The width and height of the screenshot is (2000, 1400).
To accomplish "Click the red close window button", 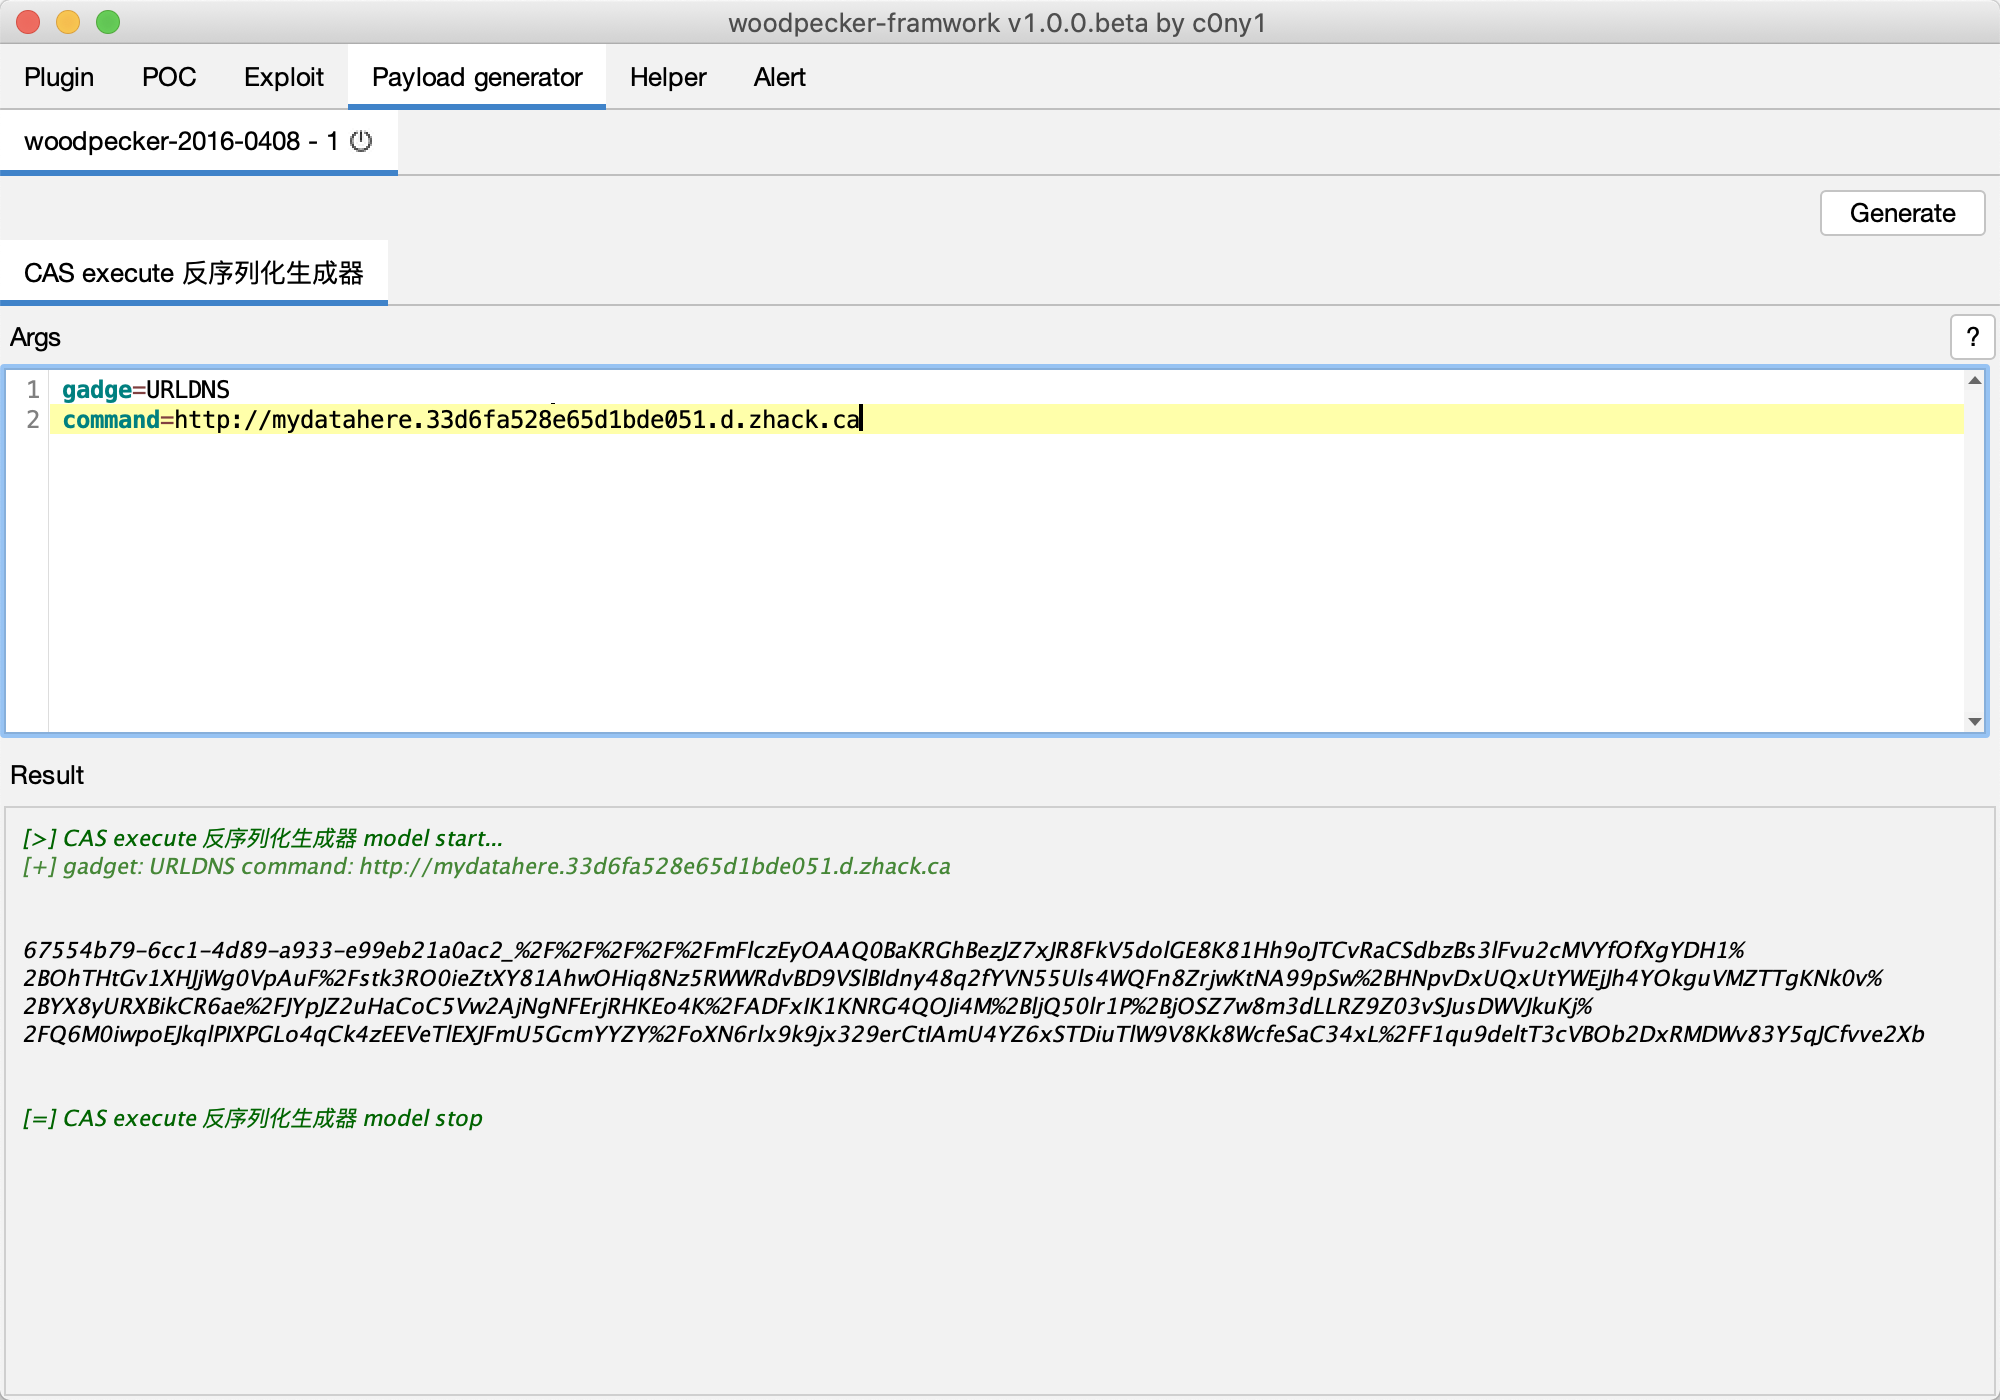I will (28, 22).
